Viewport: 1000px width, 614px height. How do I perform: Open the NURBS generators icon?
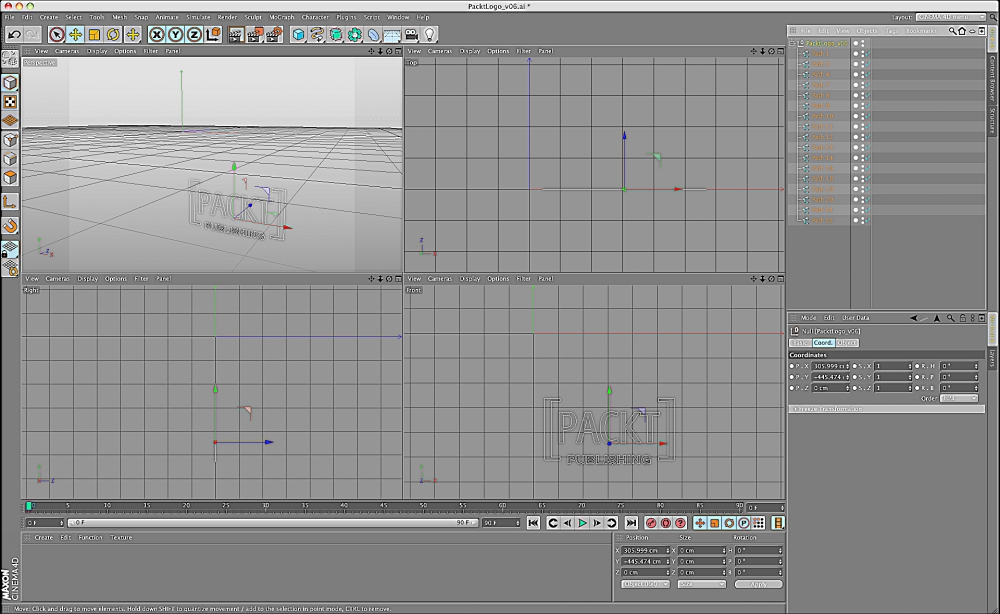(x=336, y=34)
